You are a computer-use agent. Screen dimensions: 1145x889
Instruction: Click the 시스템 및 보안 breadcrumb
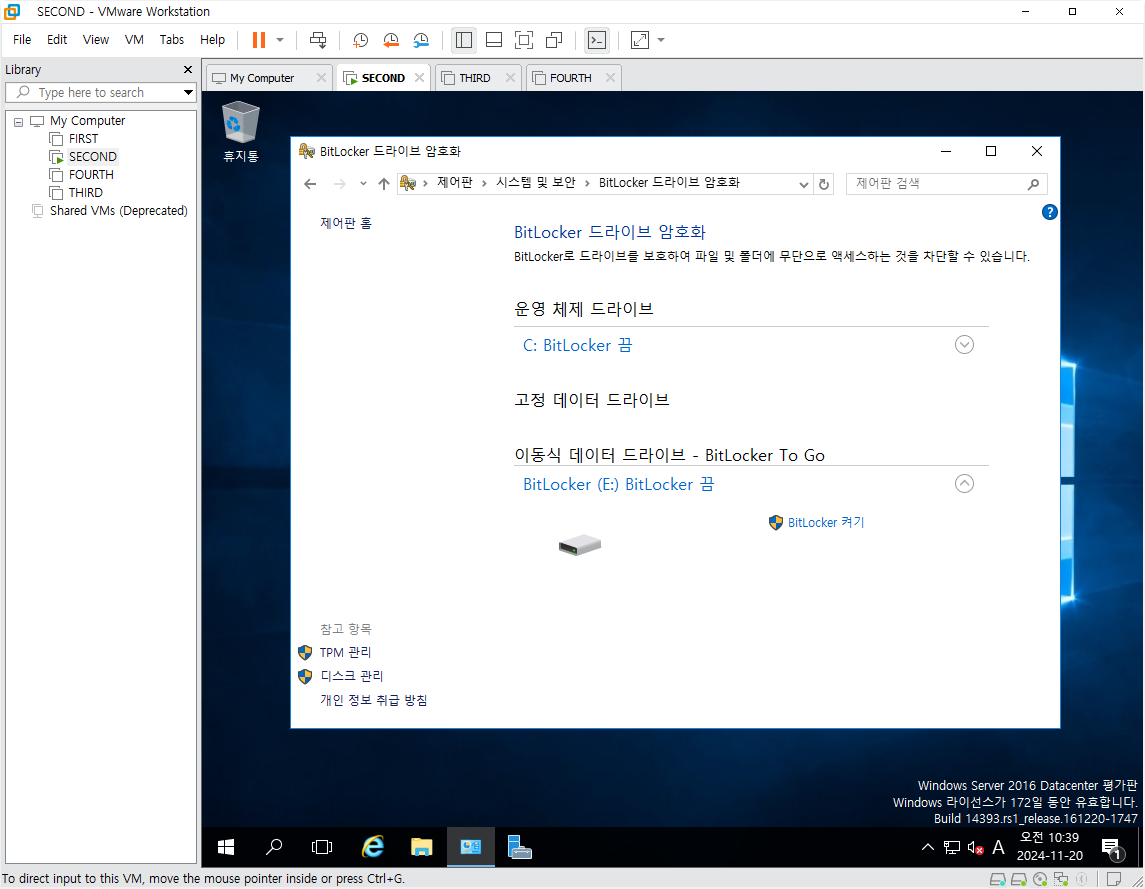(x=536, y=183)
